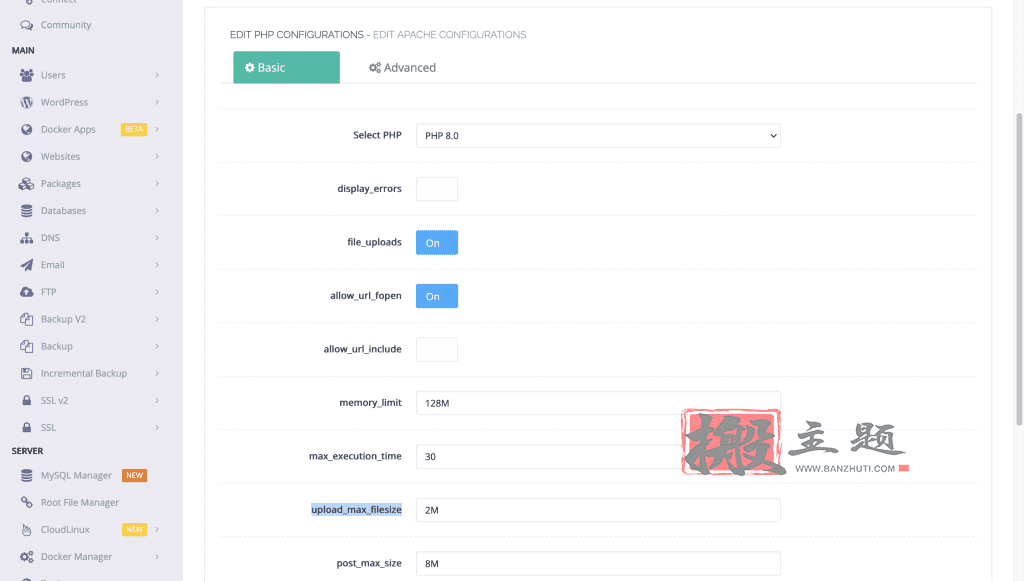The height and width of the screenshot is (581, 1024).
Task: Turn off the file_uploads On toggle
Action: tap(437, 242)
